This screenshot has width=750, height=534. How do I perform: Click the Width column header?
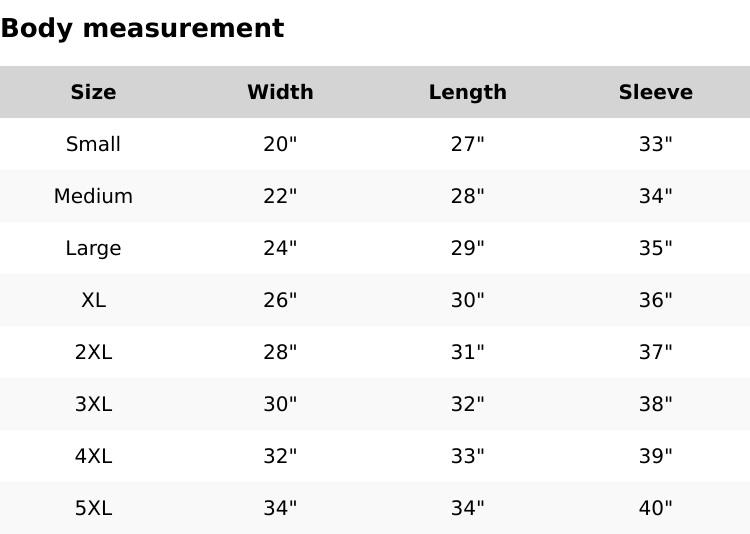280,92
